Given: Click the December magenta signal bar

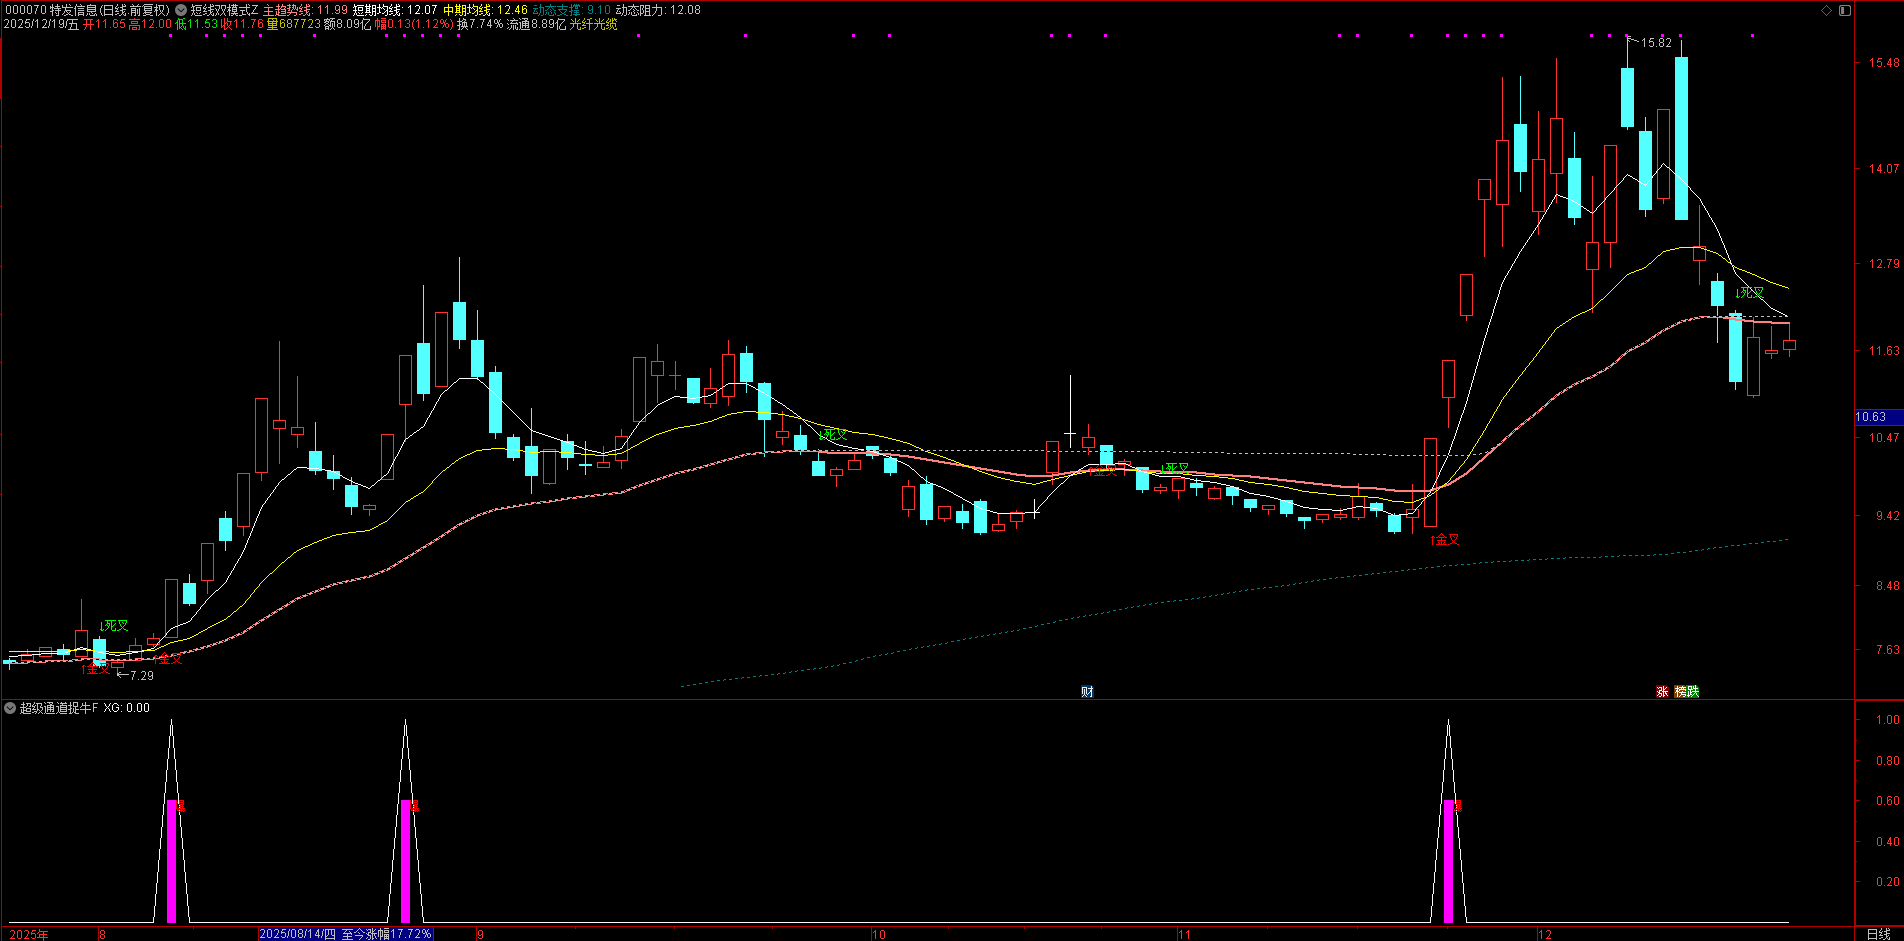Looking at the screenshot, I should coord(1448,860).
